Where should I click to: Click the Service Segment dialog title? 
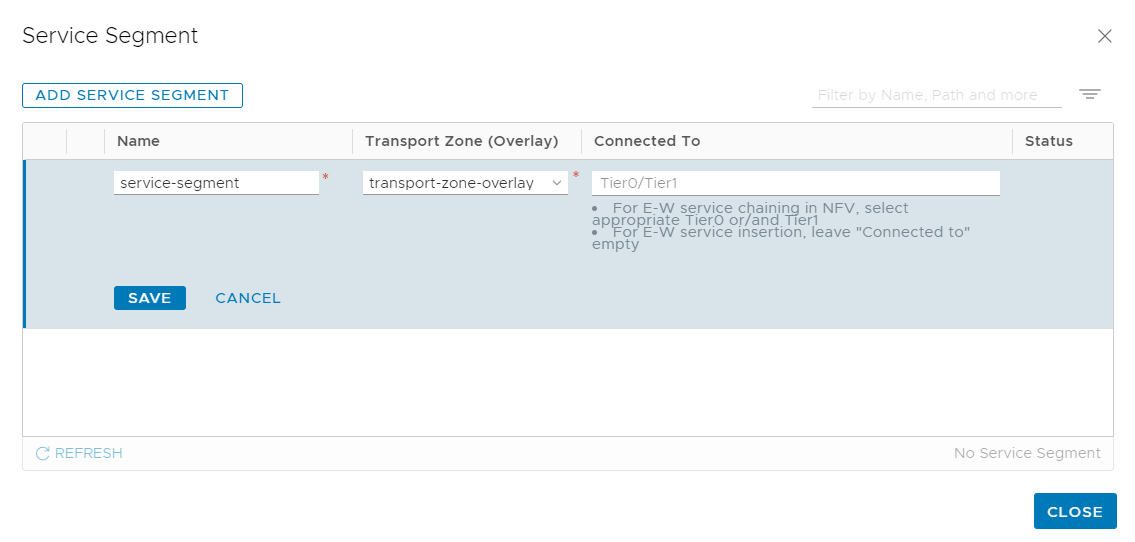coord(110,36)
